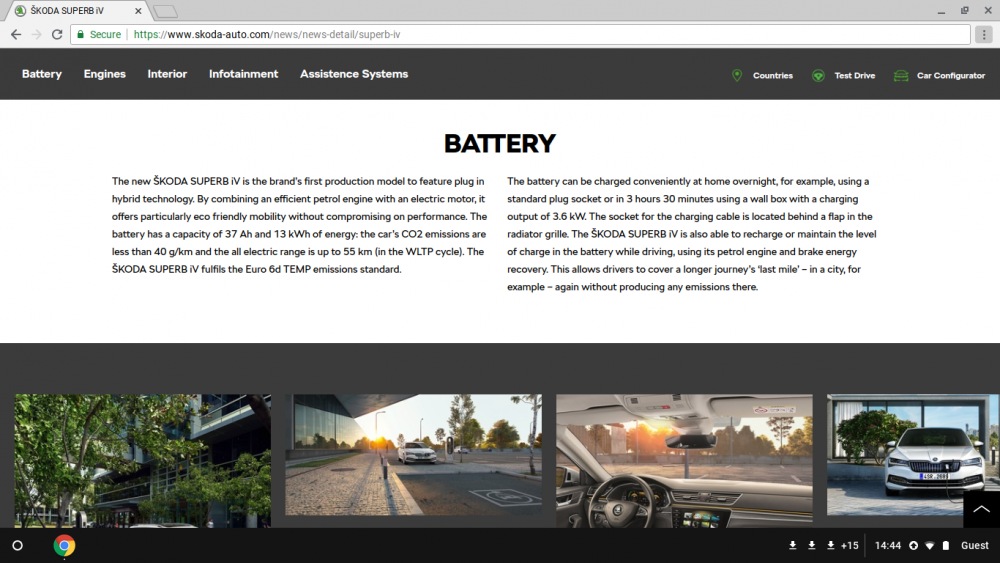Open the Car Configurator link
The width and height of the screenshot is (1000, 563).
pyautogui.click(x=951, y=75)
